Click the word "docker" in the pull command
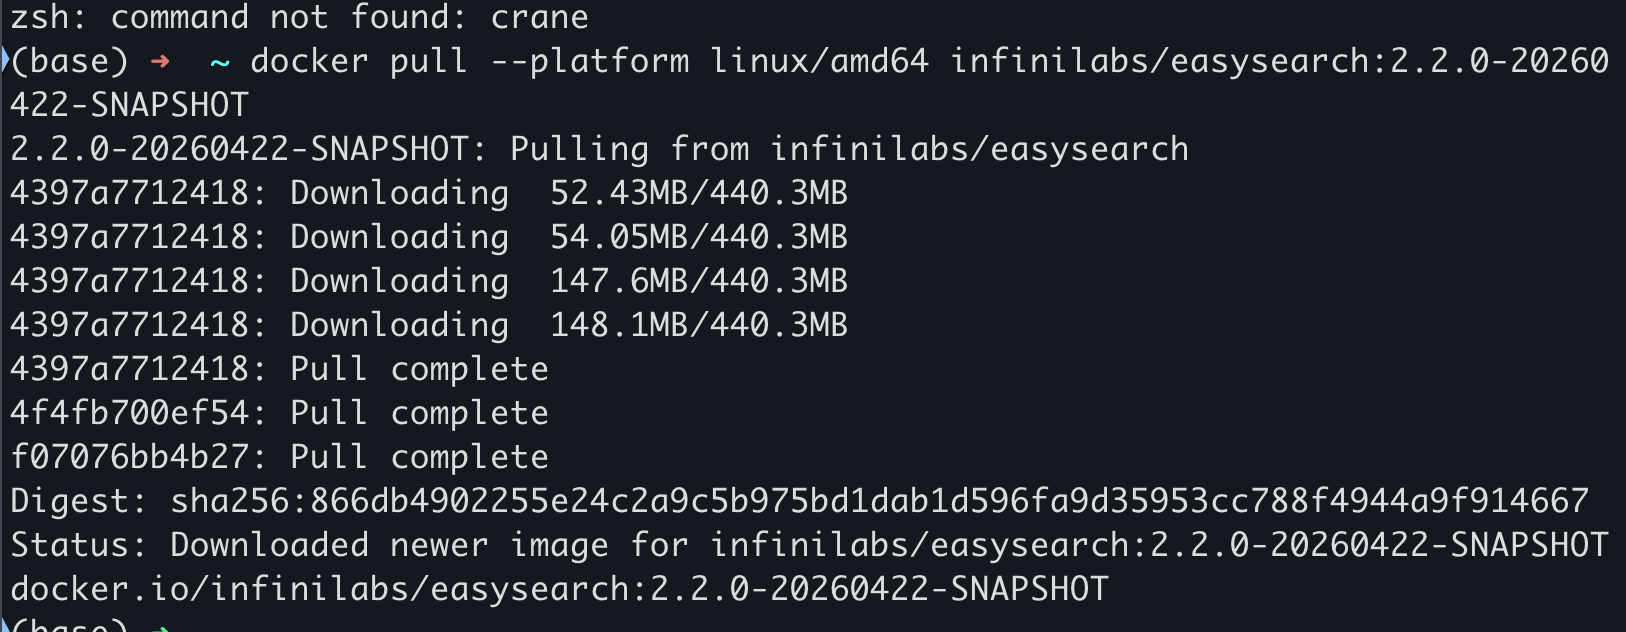Screen dimensions: 1626x632 tap(309, 62)
